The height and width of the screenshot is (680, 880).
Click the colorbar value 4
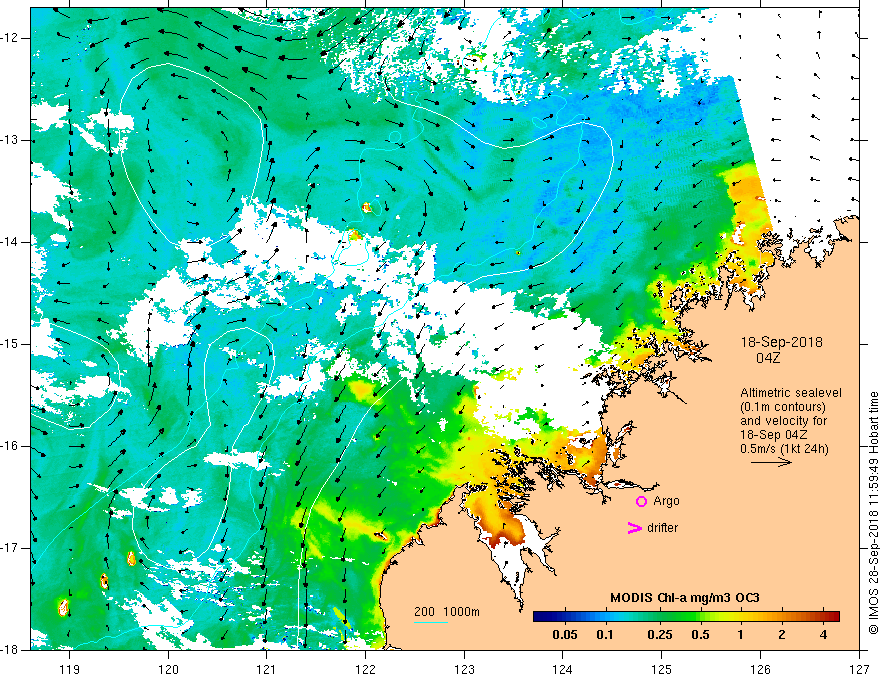point(823,635)
